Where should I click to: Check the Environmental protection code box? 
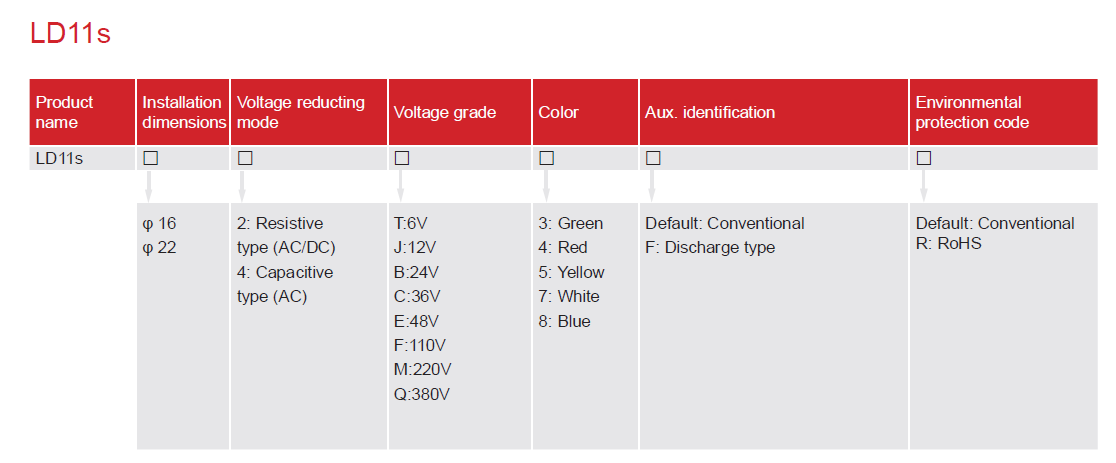click(x=923, y=158)
